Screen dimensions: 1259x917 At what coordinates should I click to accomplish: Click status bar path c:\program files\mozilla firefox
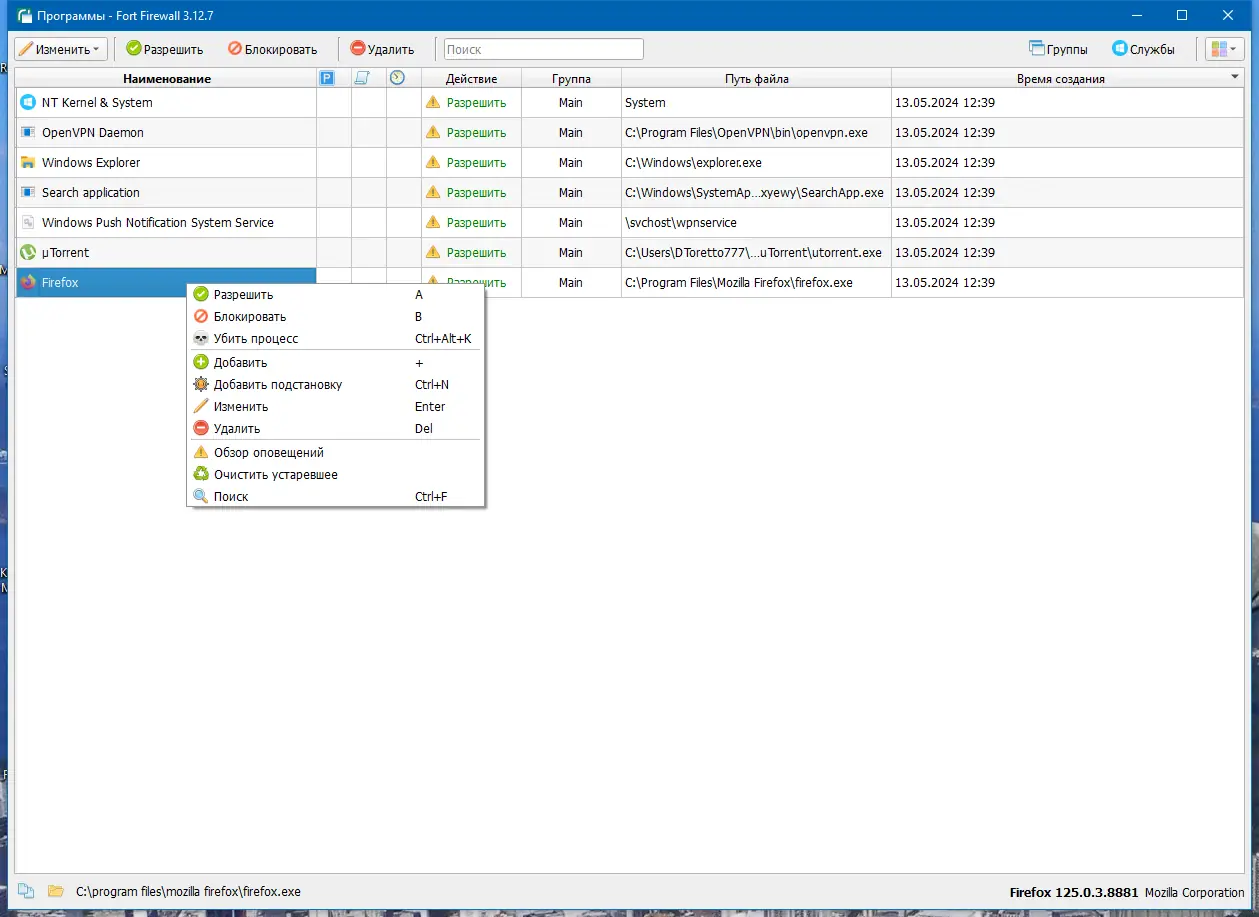coord(188,891)
